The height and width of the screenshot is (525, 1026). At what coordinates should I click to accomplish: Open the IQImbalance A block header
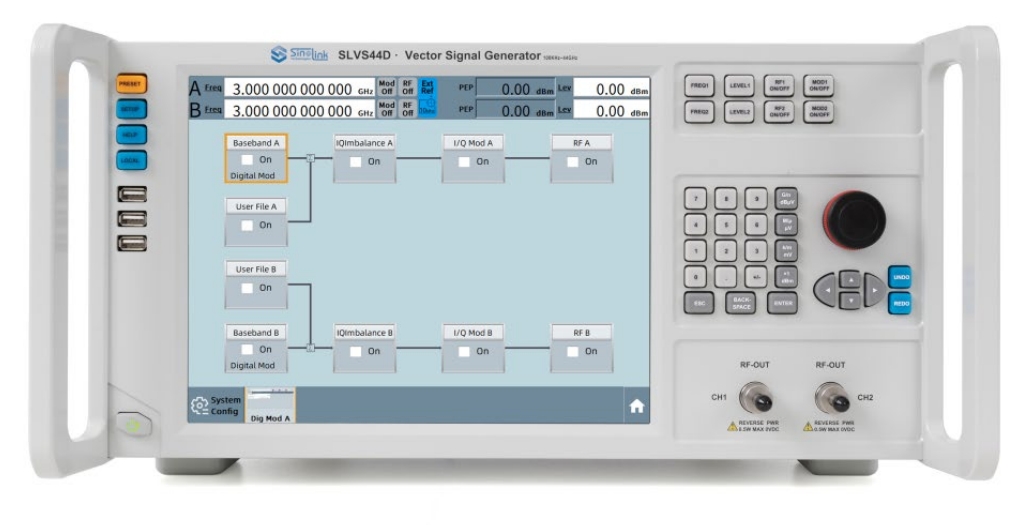pyautogui.click(x=364, y=143)
